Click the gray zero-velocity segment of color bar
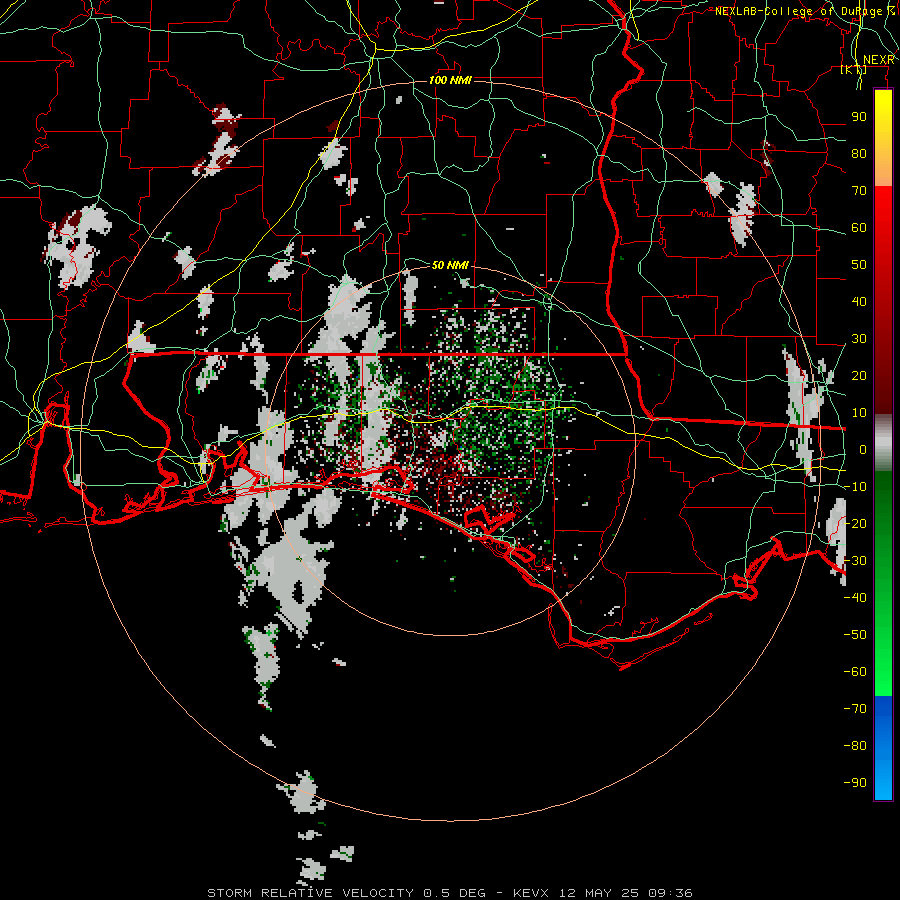900x900 pixels. 883,443
